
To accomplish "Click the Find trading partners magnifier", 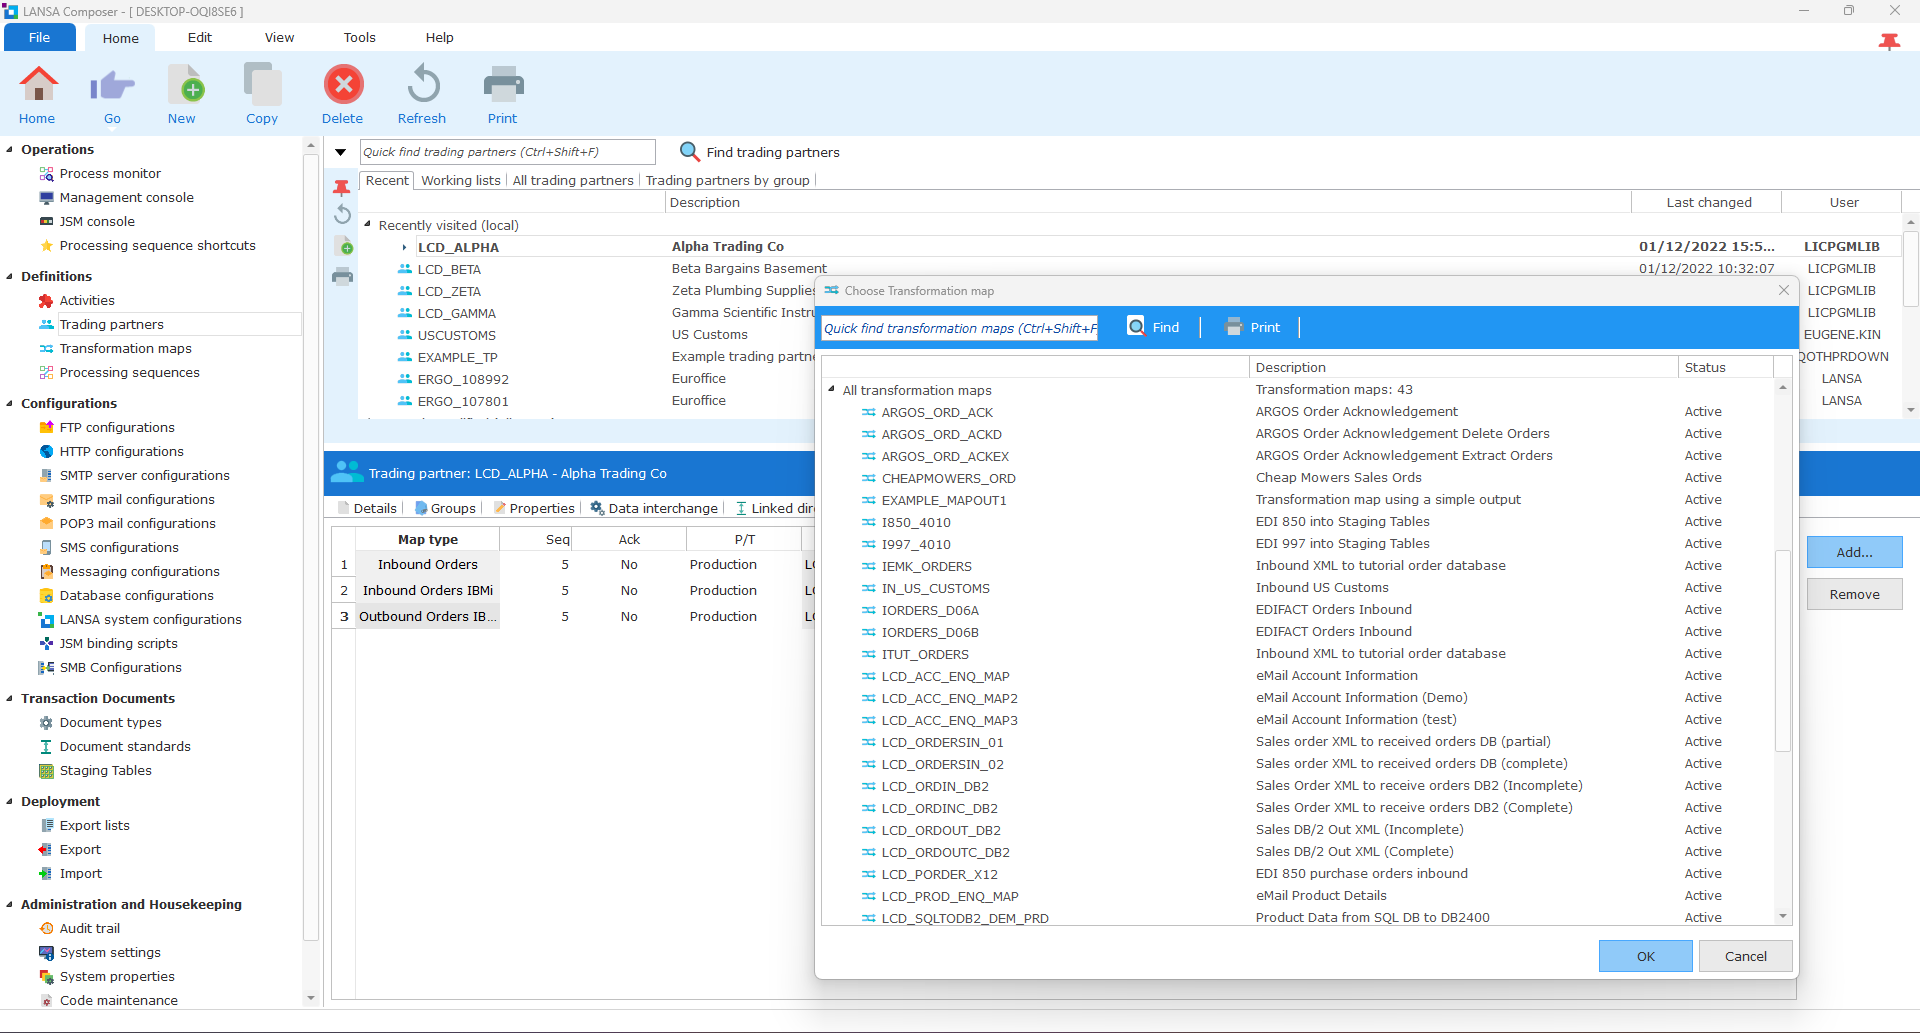I will (689, 152).
